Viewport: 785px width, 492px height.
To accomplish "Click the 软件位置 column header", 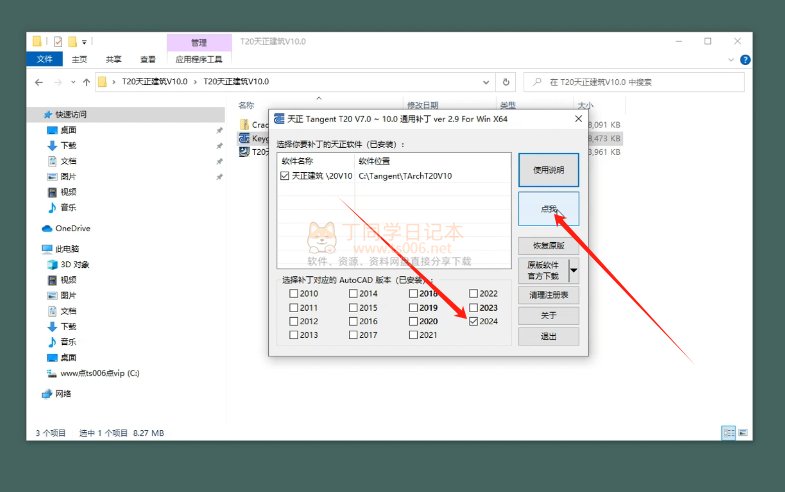I will (374, 161).
